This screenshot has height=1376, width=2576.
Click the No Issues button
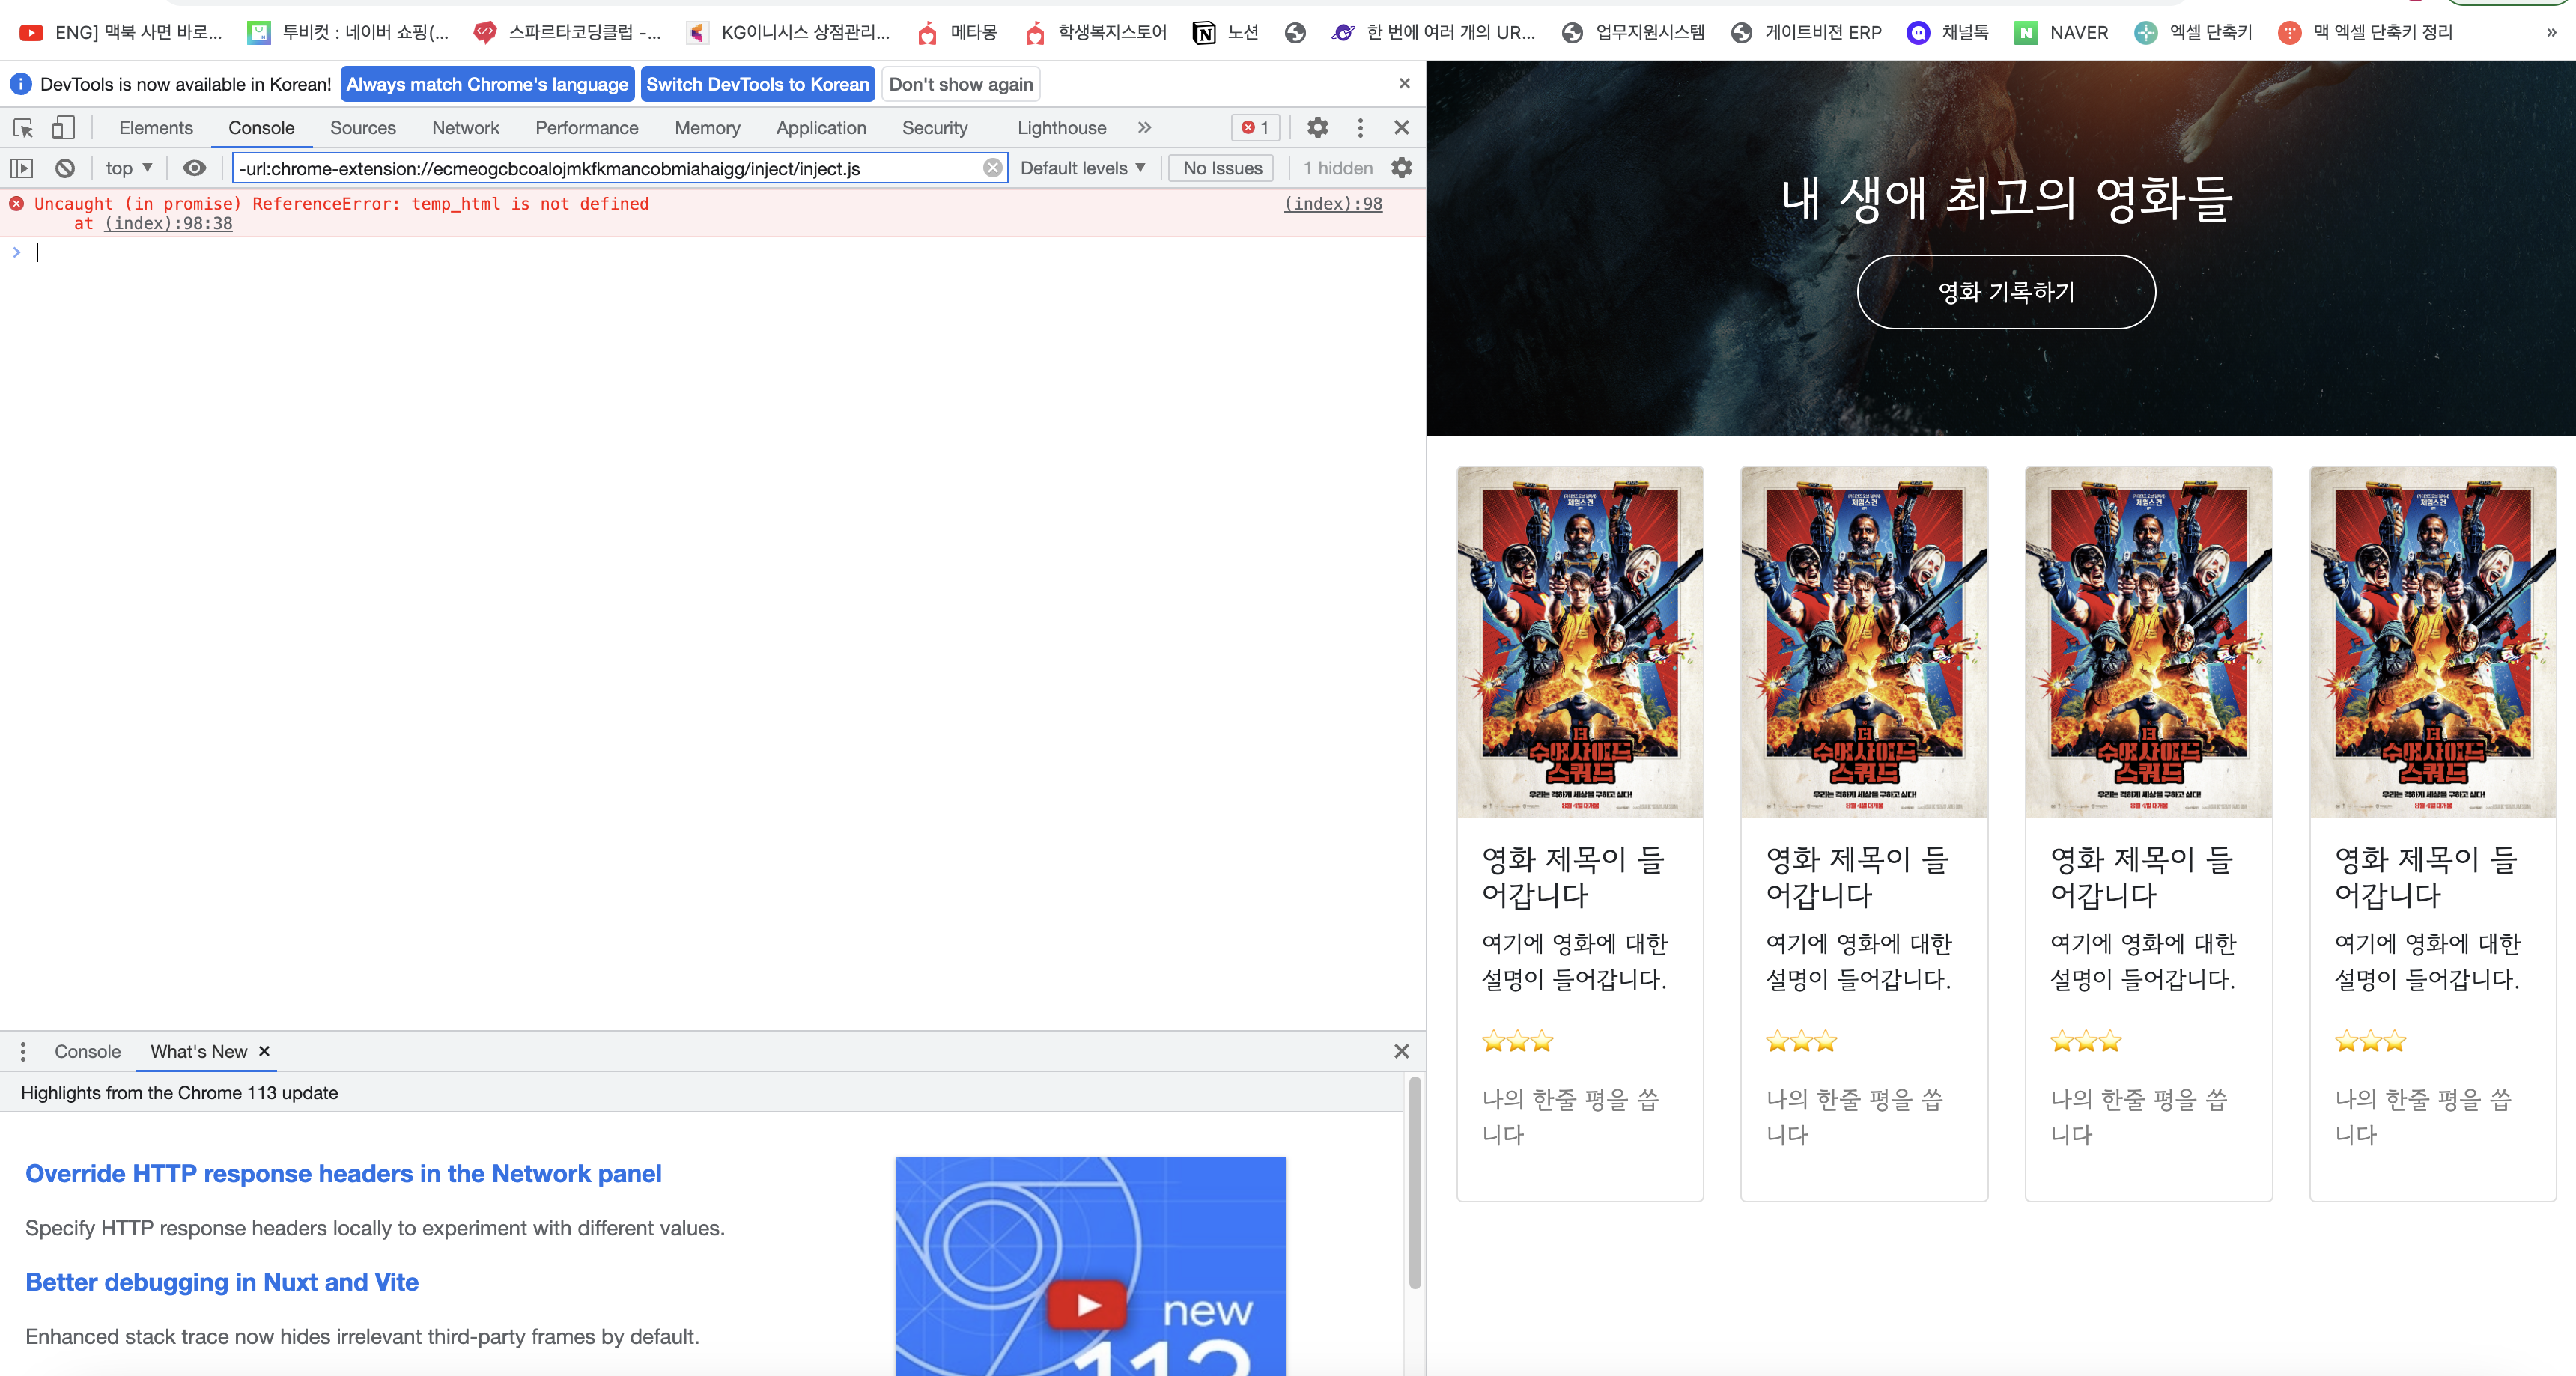coord(1222,168)
